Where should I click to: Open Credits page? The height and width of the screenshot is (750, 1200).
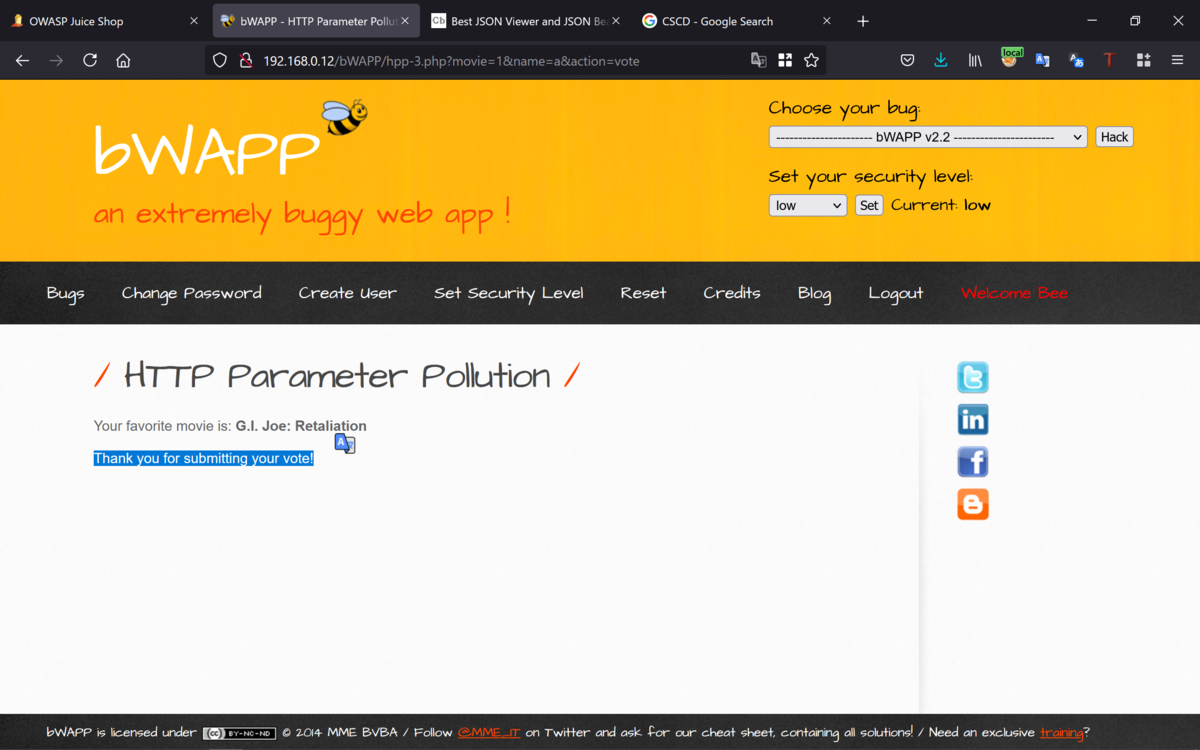pos(732,293)
